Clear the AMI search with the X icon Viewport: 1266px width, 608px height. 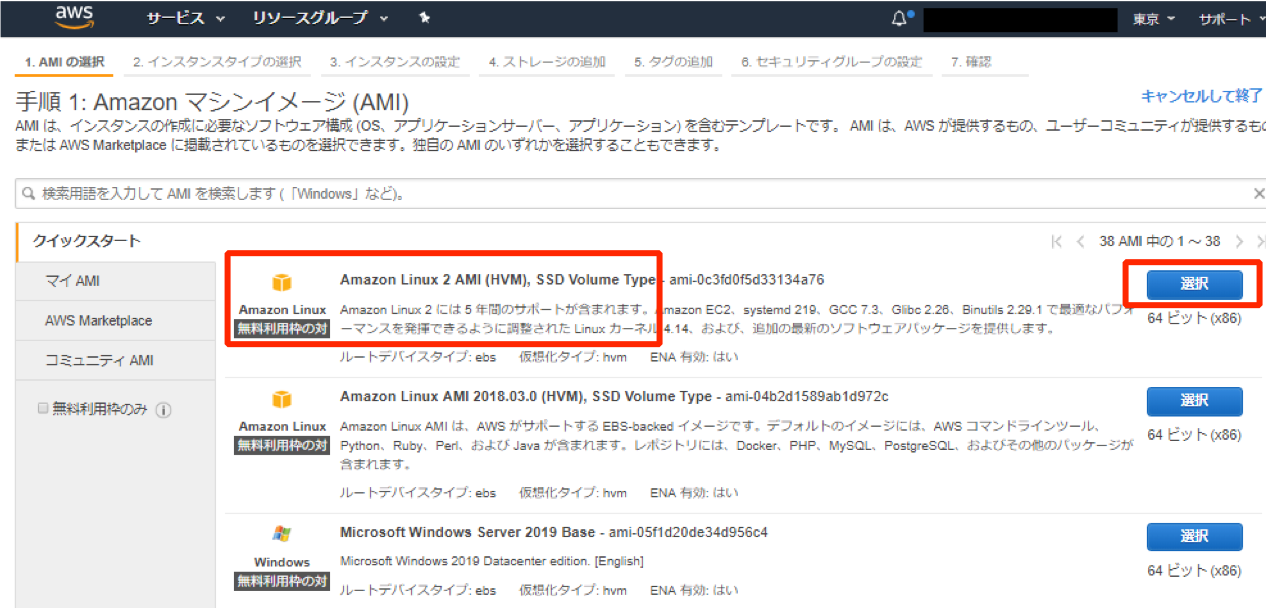(x=1259, y=193)
